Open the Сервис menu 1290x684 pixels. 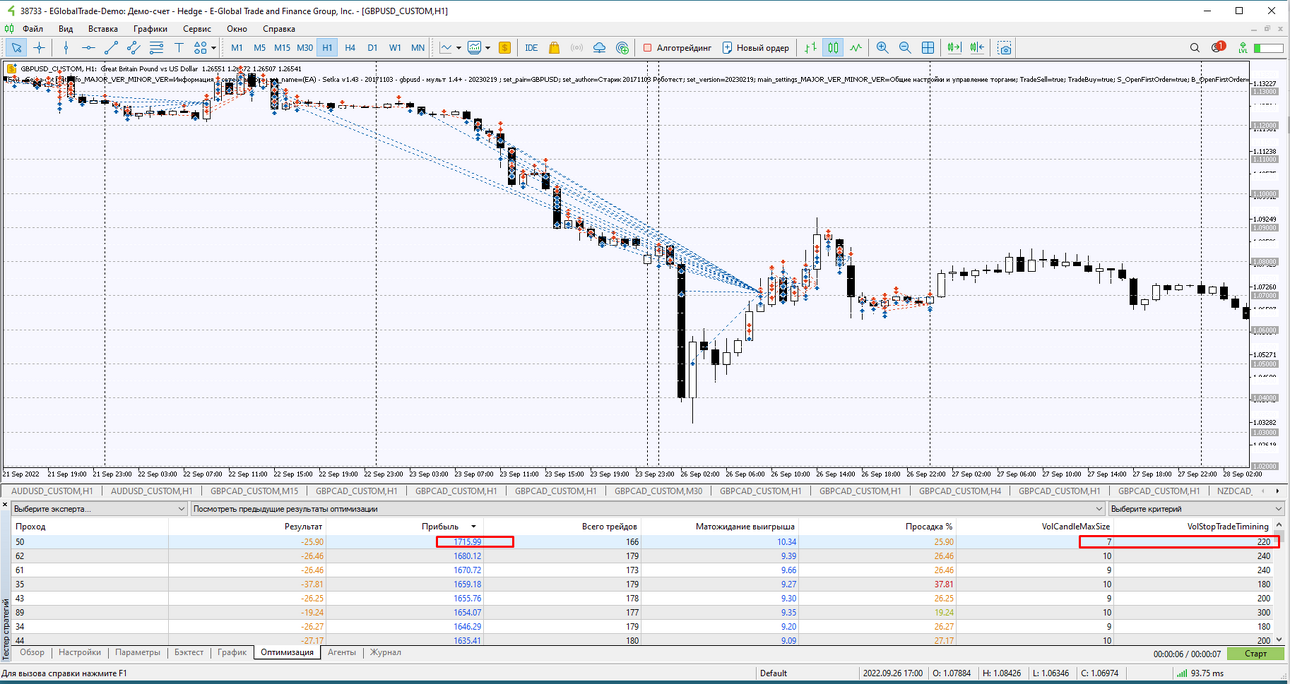196,29
